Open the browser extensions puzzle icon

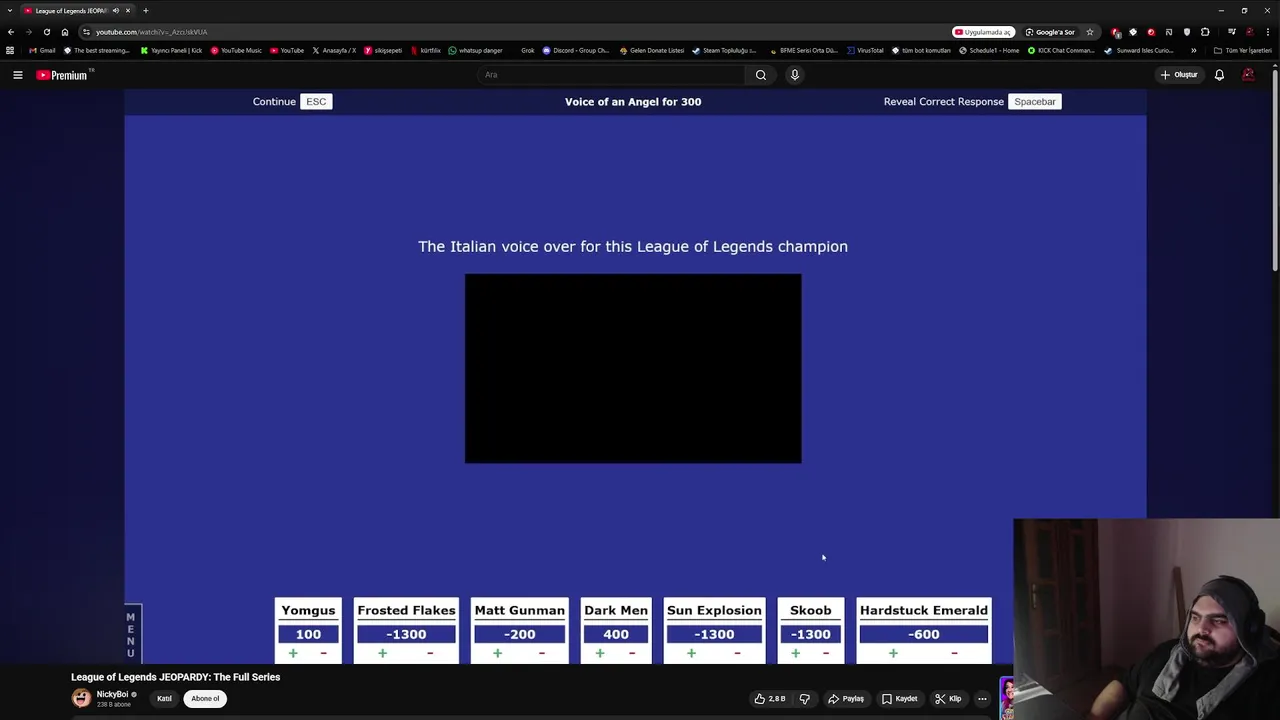pyautogui.click(x=1205, y=32)
